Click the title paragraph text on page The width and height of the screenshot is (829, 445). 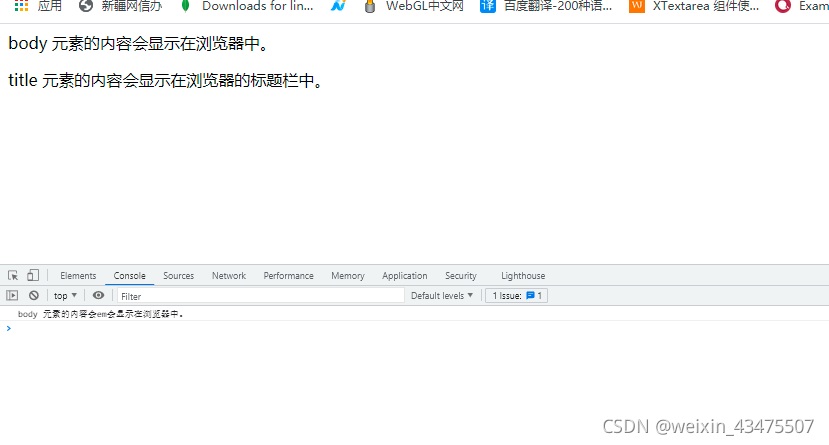(x=167, y=80)
